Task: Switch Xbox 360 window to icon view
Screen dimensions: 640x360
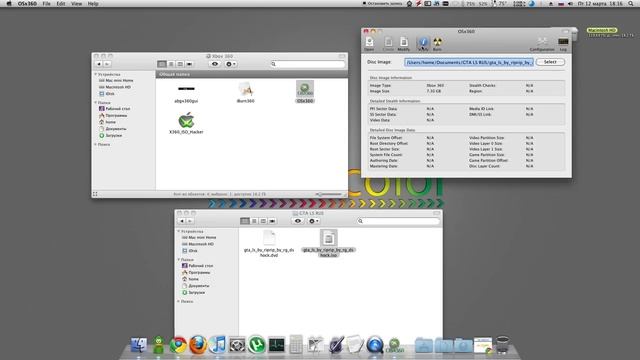Action: (x=162, y=64)
